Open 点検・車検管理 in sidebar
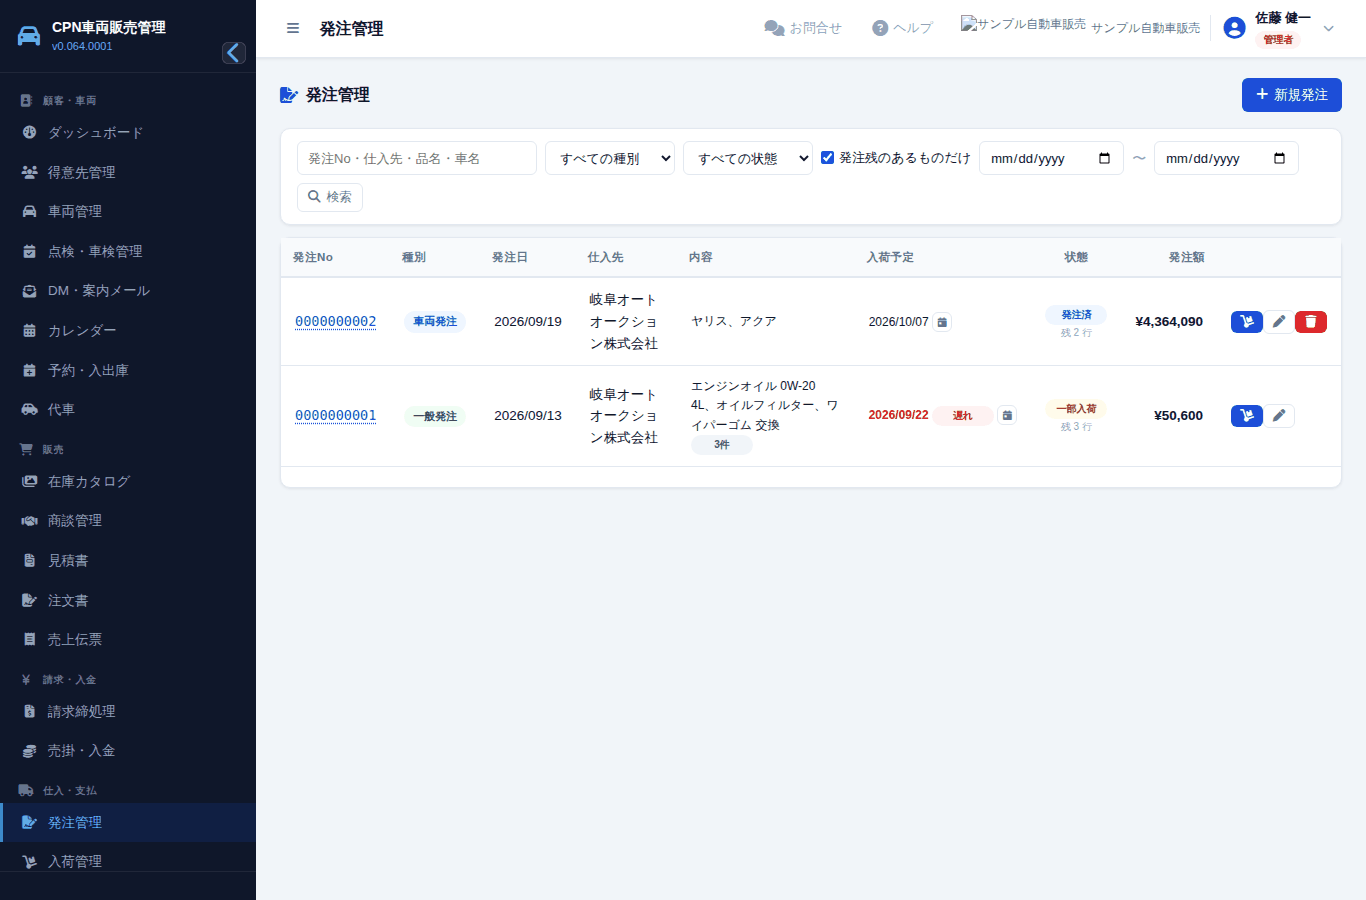This screenshot has height=900, width=1366. 128,251
